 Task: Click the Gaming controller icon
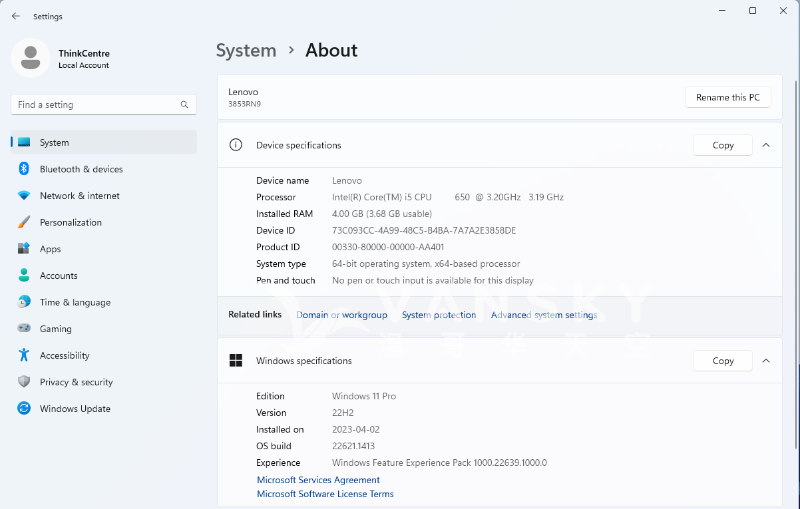tap(24, 328)
